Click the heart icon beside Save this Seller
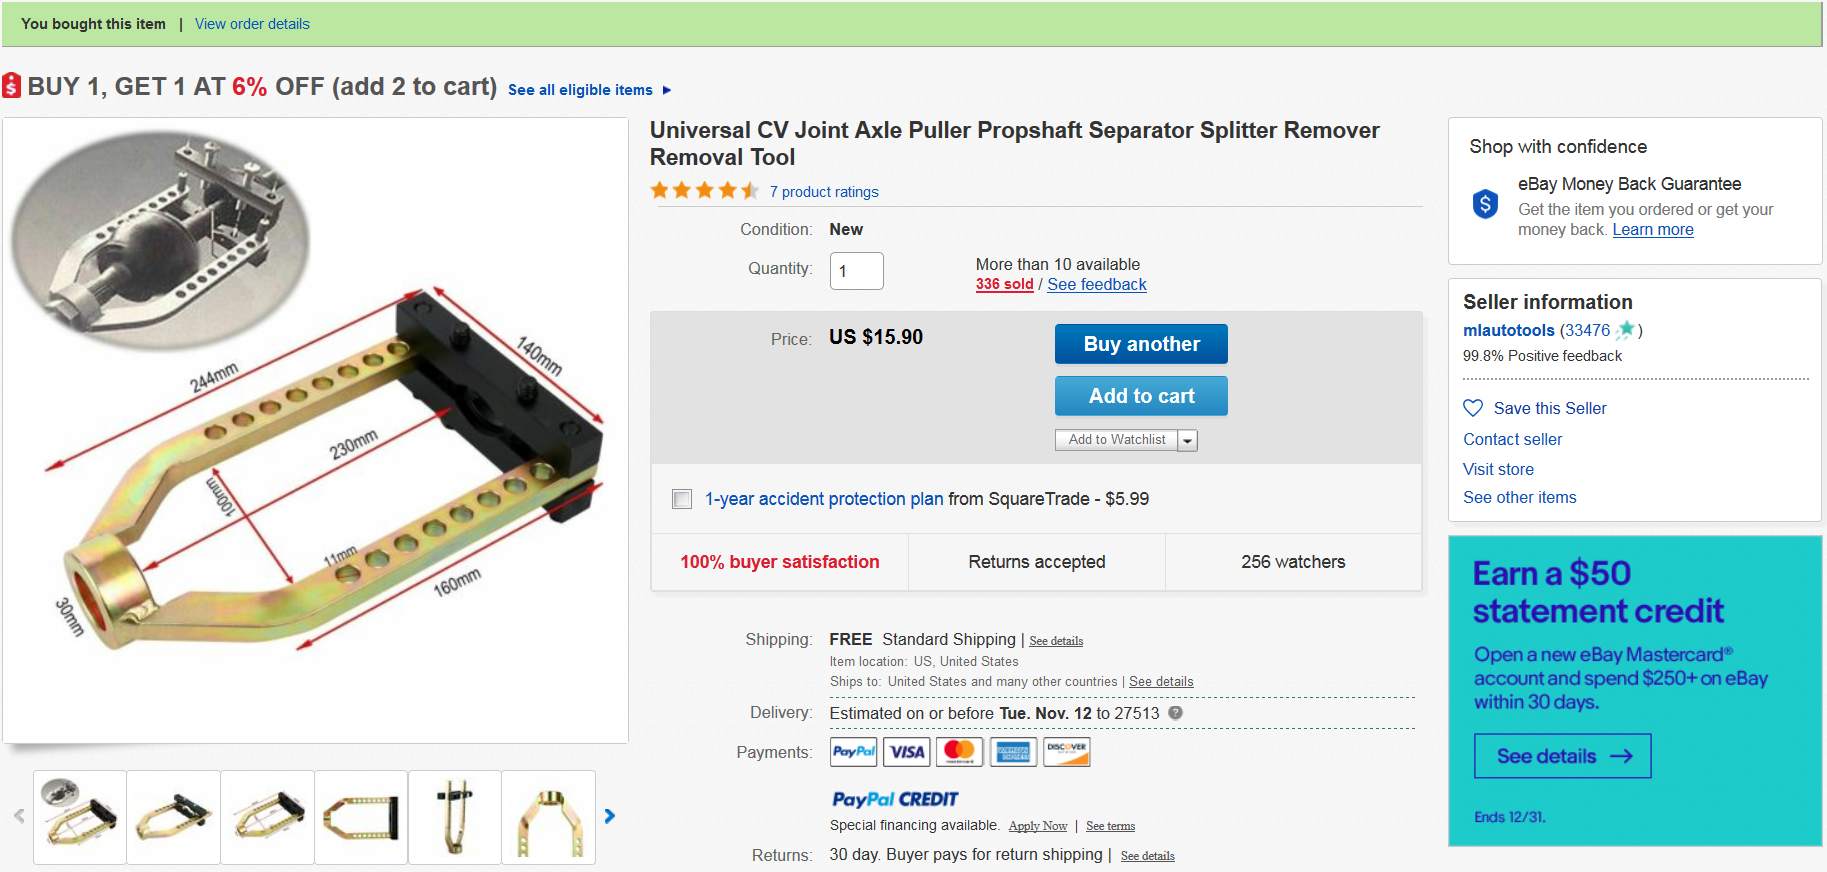The width and height of the screenshot is (1827, 872). pyautogui.click(x=1473, y=408)
